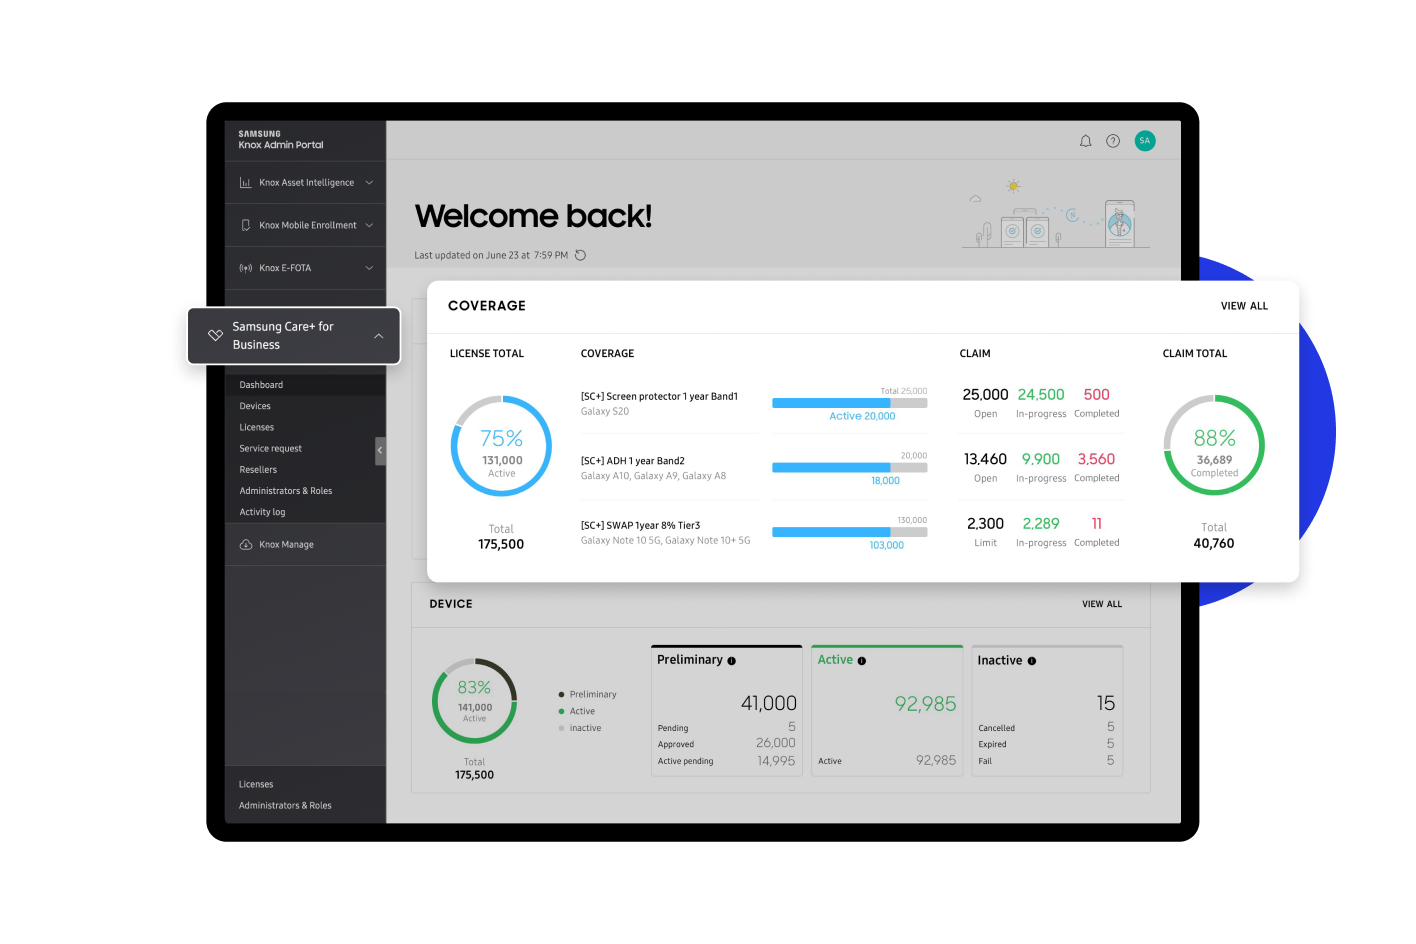Viewport: 1416px width, 944px height.
Task: Expand the Knox Mobile Enrollment dropdown
Action: [369, 225]
